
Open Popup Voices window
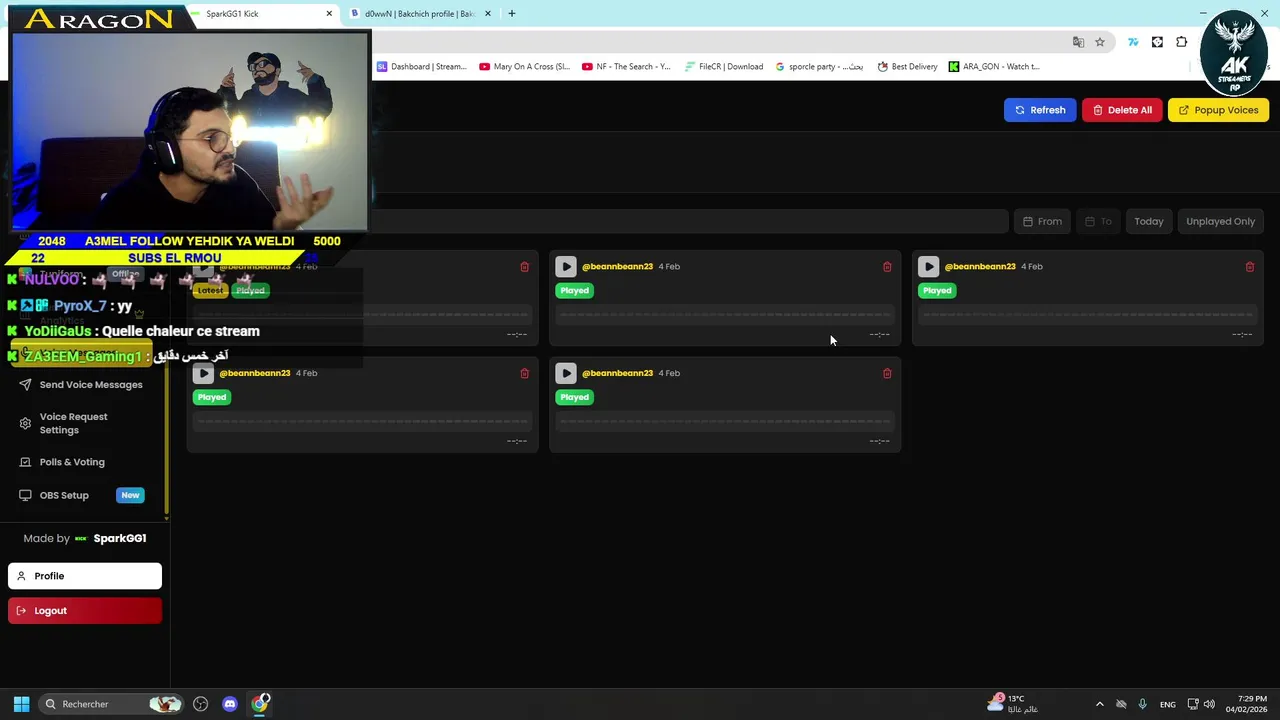1218,110
